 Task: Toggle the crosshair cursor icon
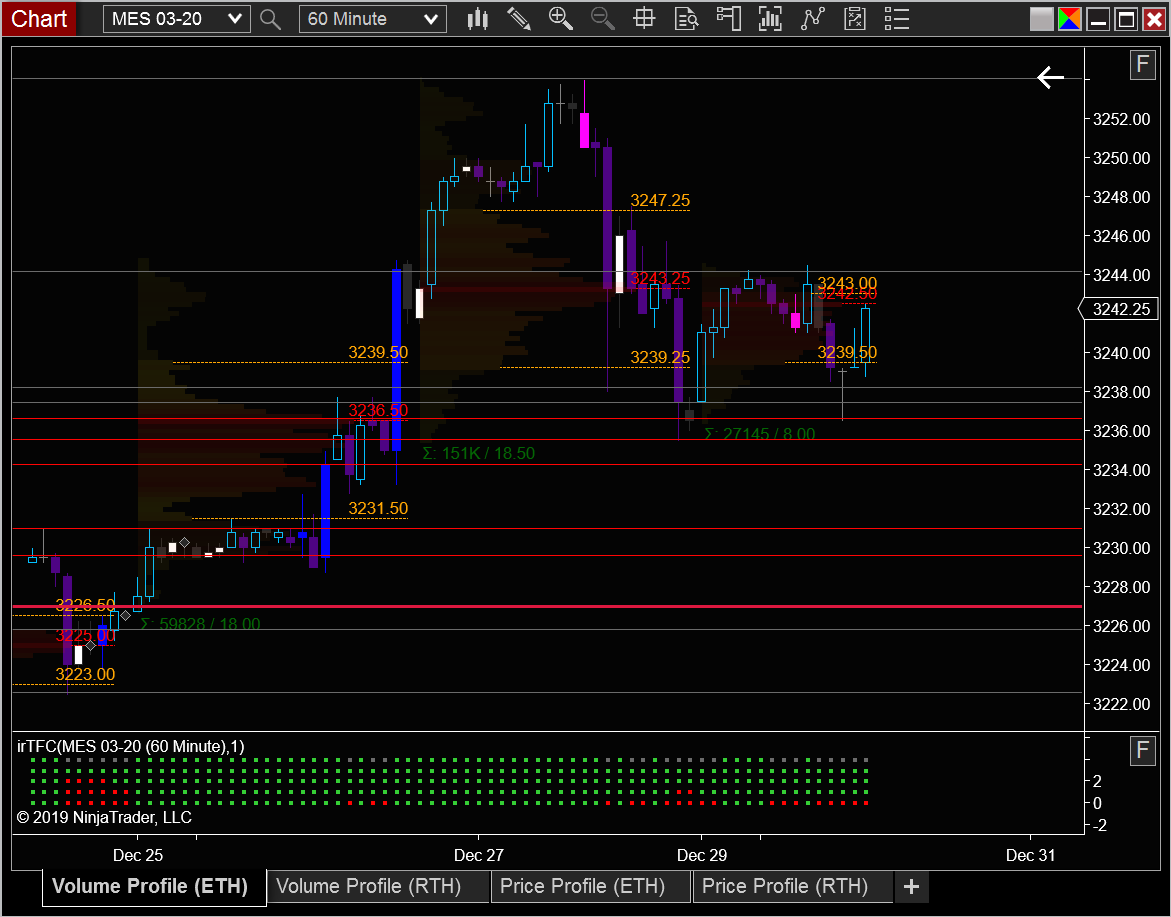(x=644, y=19)
